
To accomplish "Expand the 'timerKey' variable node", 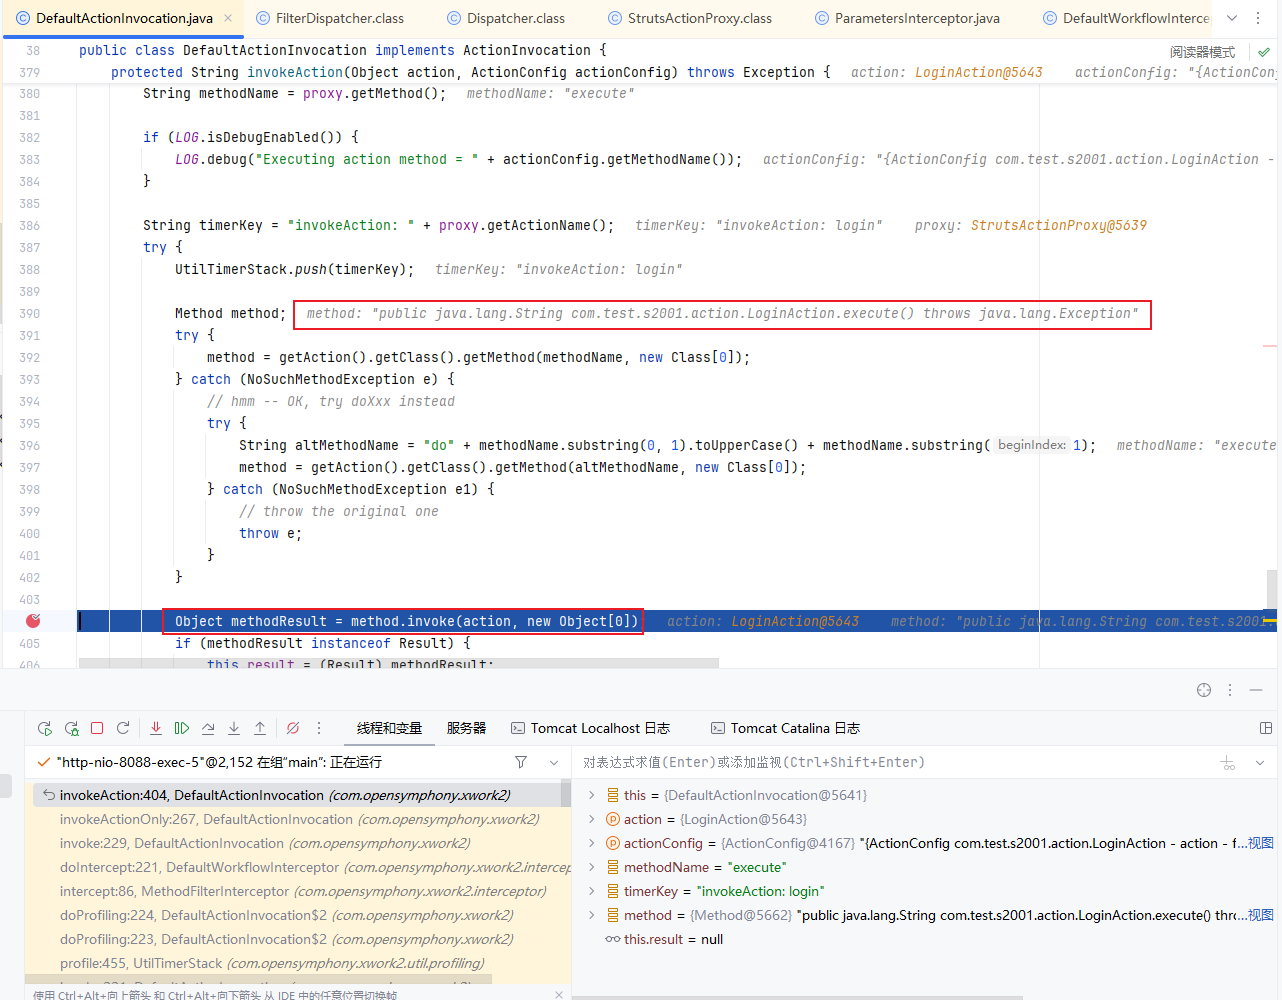I will 591,891.
